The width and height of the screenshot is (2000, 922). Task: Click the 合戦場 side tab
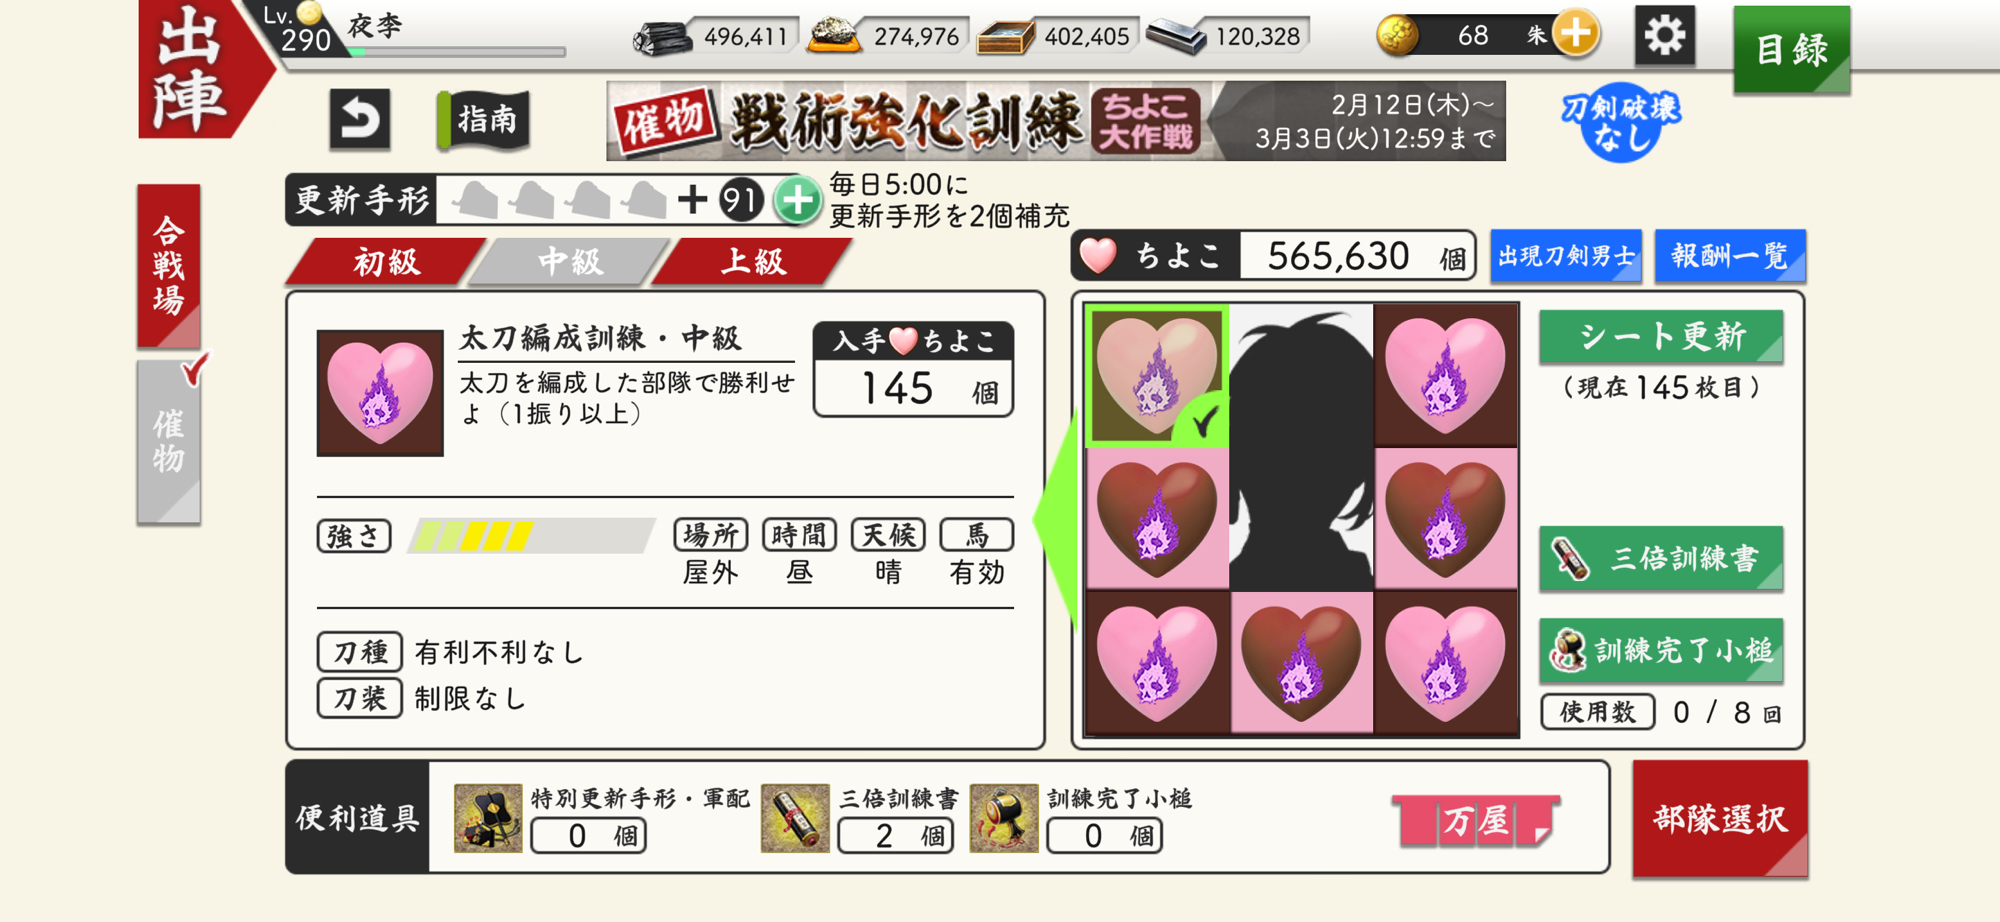tap(169, 266)
